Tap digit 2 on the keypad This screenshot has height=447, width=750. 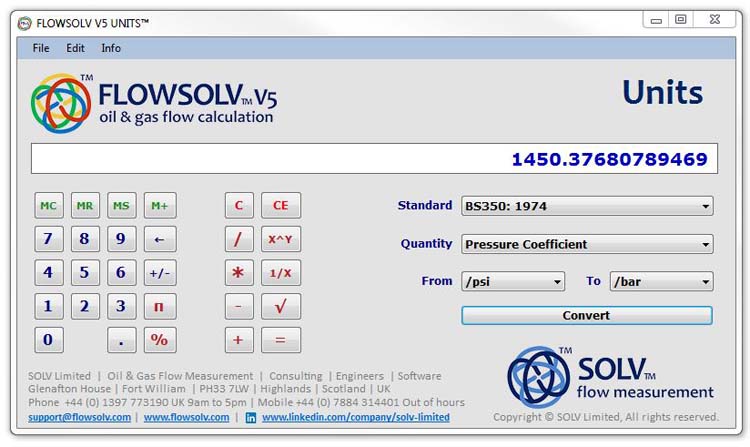pyautogui.click(x=85, y=306)
